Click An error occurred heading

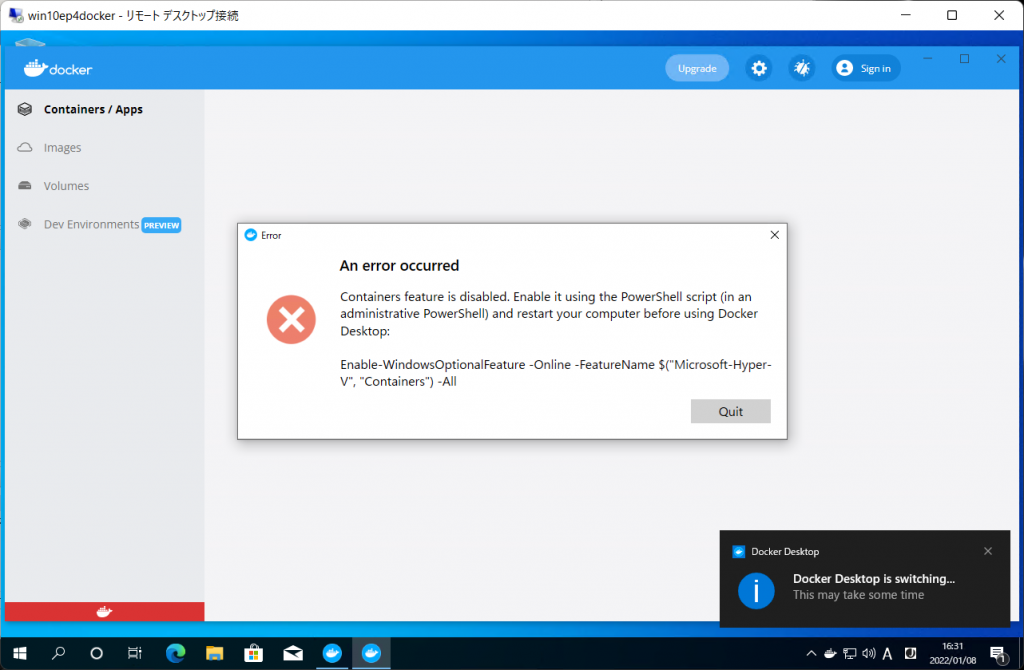pyautogui.click(x=399, y=266)
